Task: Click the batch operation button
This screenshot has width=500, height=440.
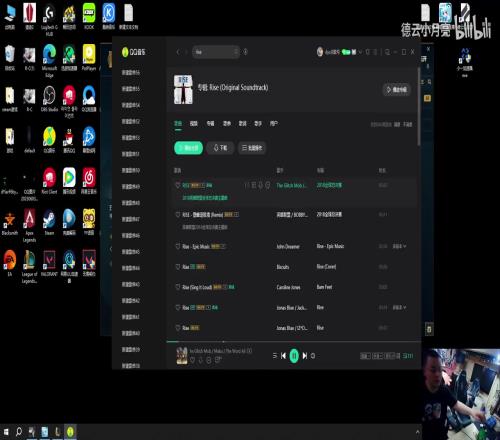Action: 252,148
